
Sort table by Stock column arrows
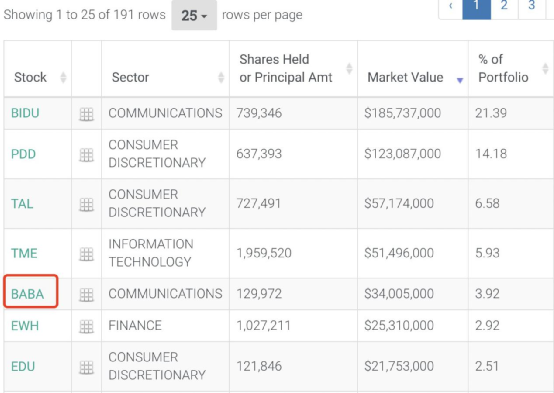pyautogui.click(x=63, y=77)
